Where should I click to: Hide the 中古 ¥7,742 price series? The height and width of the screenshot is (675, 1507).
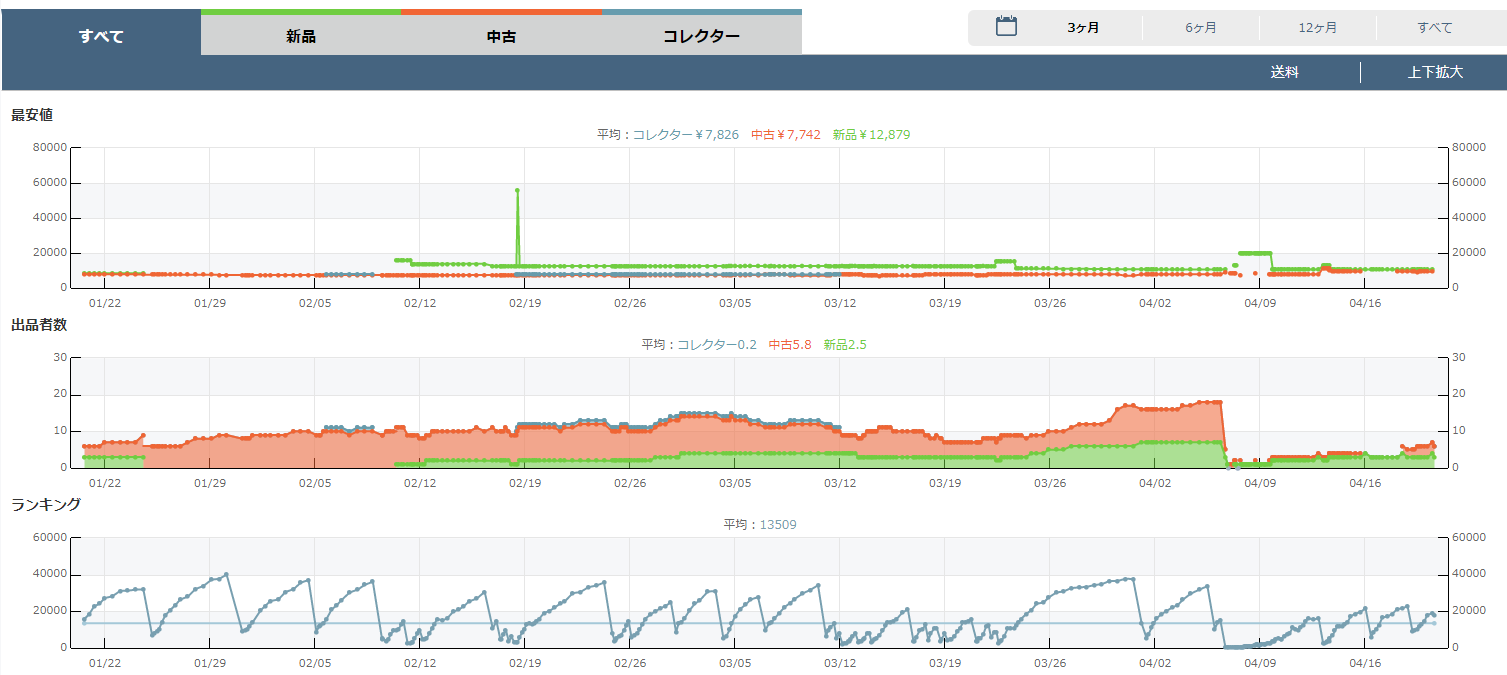(x=785, y=135)
